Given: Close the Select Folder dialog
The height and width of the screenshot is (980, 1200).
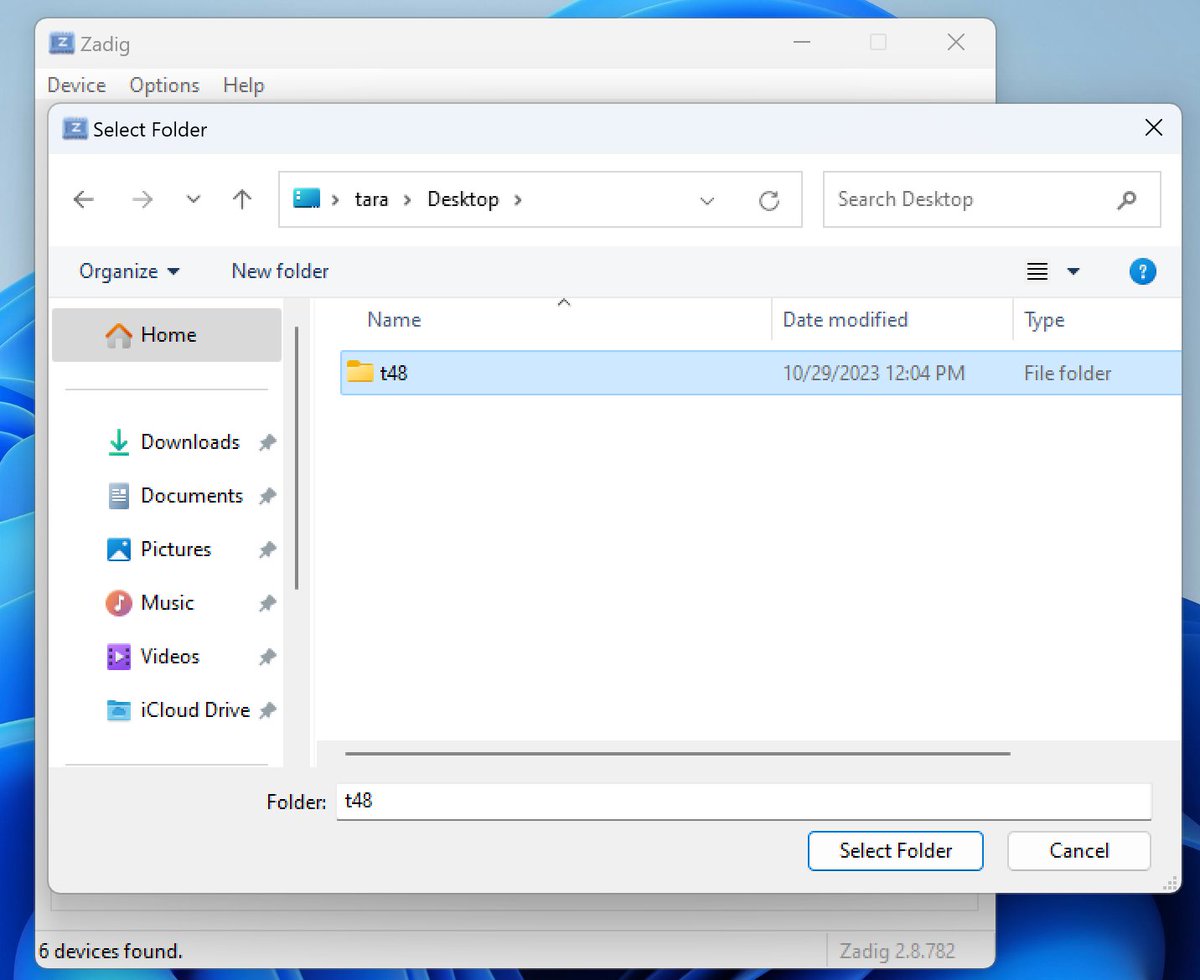Looking at the screenshot, I should tap(1153, 128).
